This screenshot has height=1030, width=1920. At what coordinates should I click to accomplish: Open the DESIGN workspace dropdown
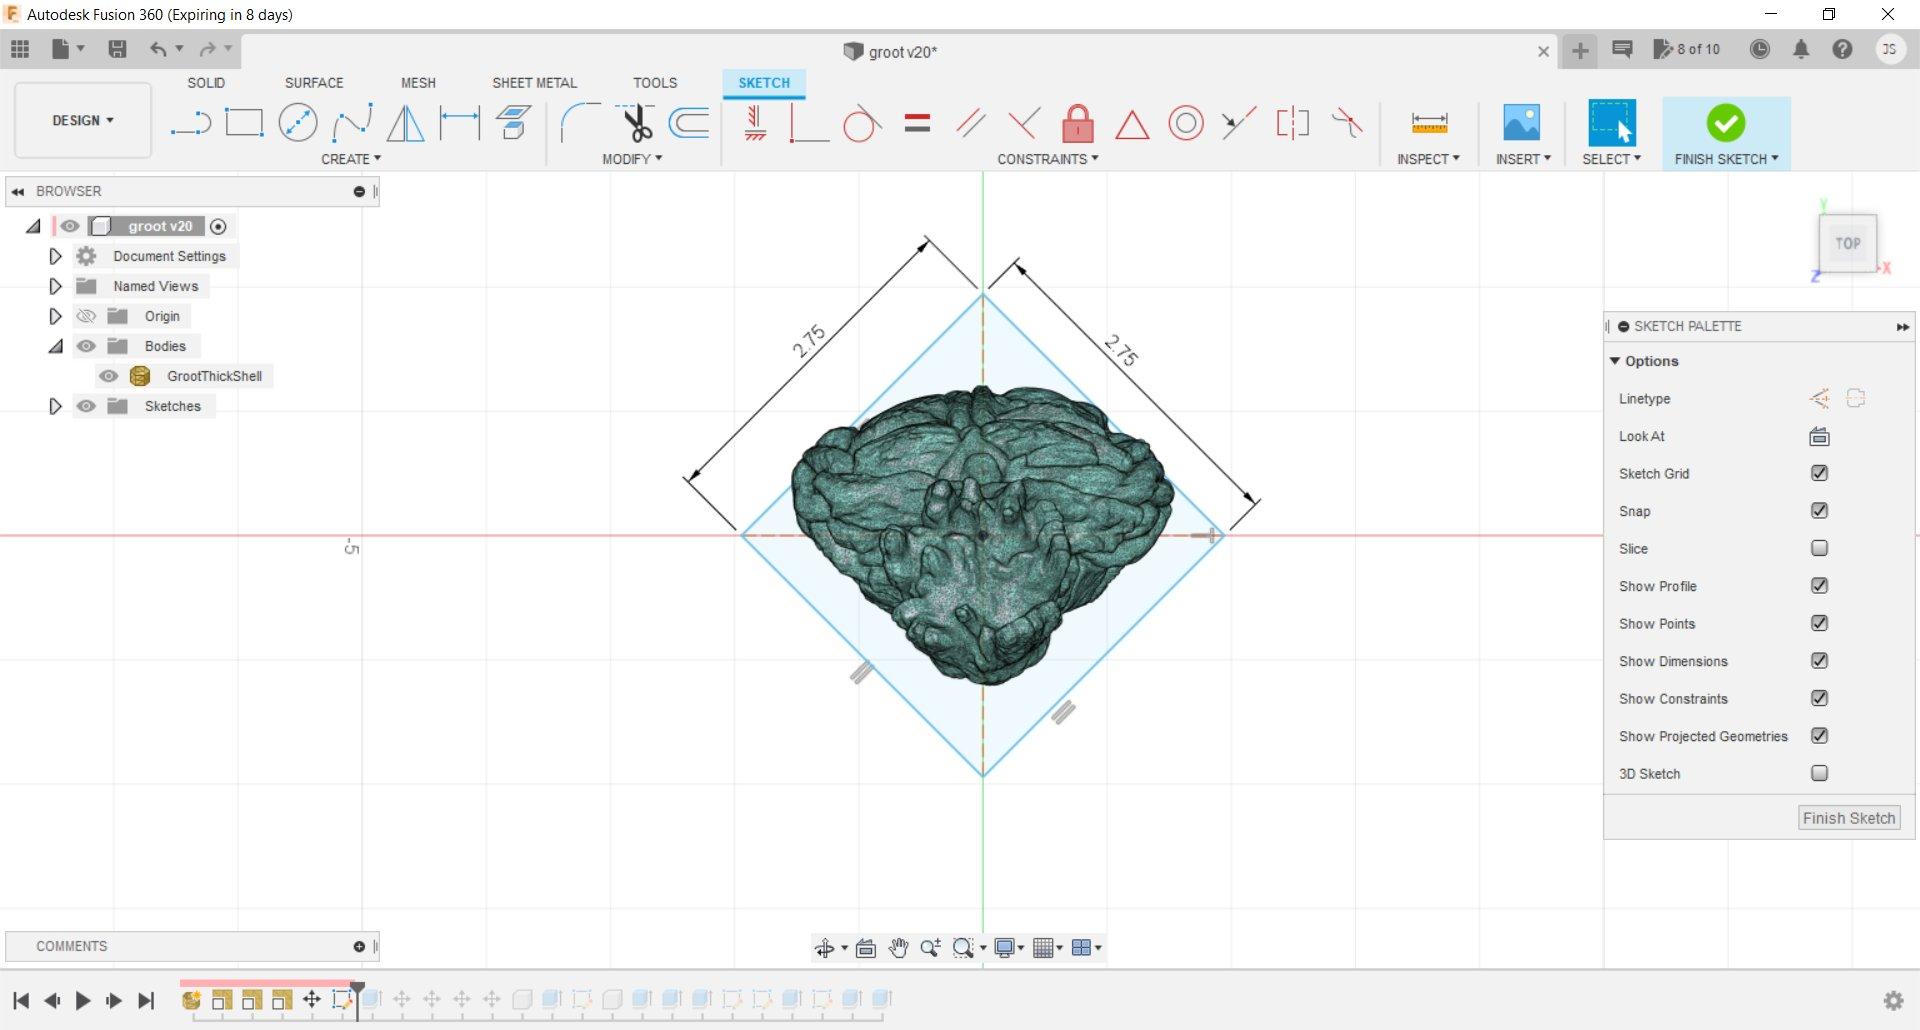83,120
